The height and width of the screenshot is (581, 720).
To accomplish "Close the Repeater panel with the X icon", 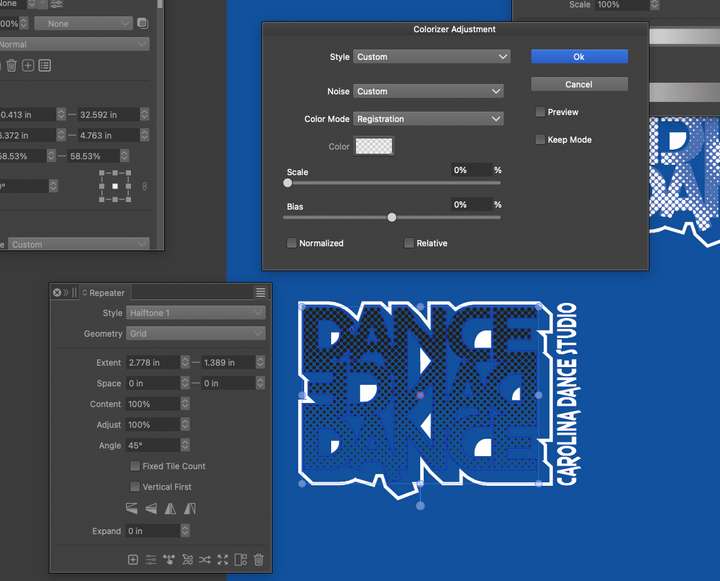I will point(57,293).
